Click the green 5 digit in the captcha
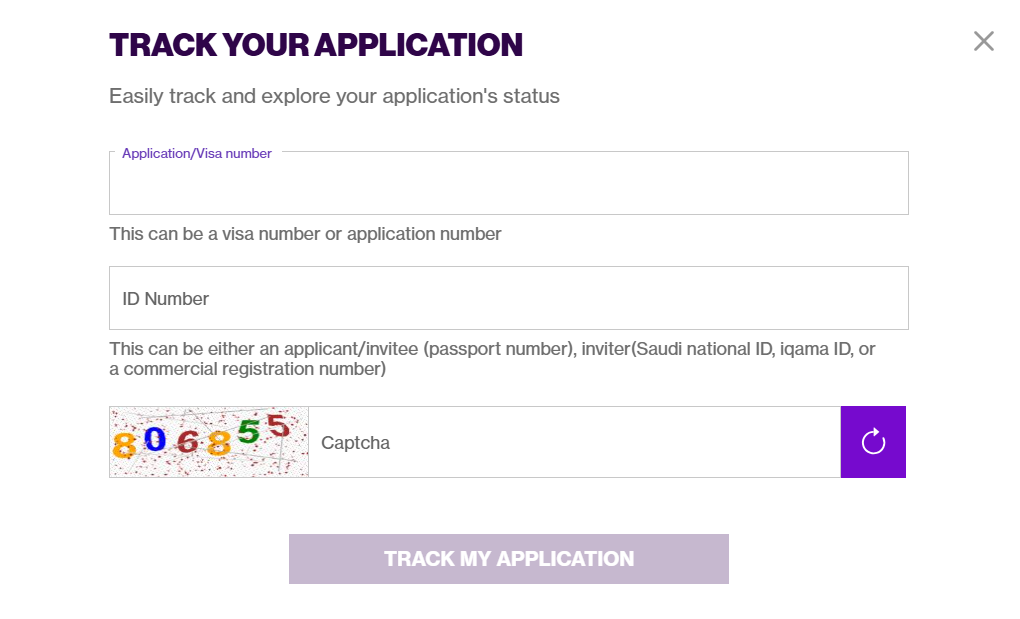This screenshot has width=1020, height=619. pos(248,432)
